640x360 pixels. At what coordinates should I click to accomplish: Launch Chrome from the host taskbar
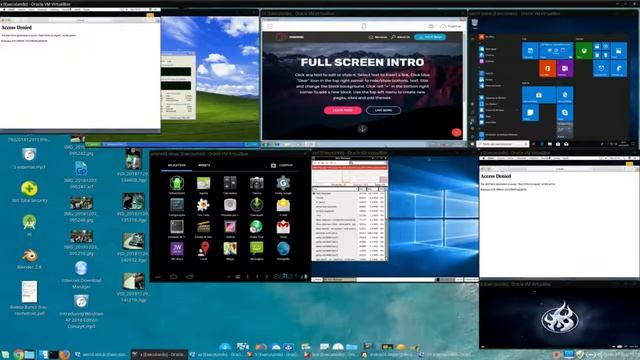pyautogui.click(x=18, y=355)
